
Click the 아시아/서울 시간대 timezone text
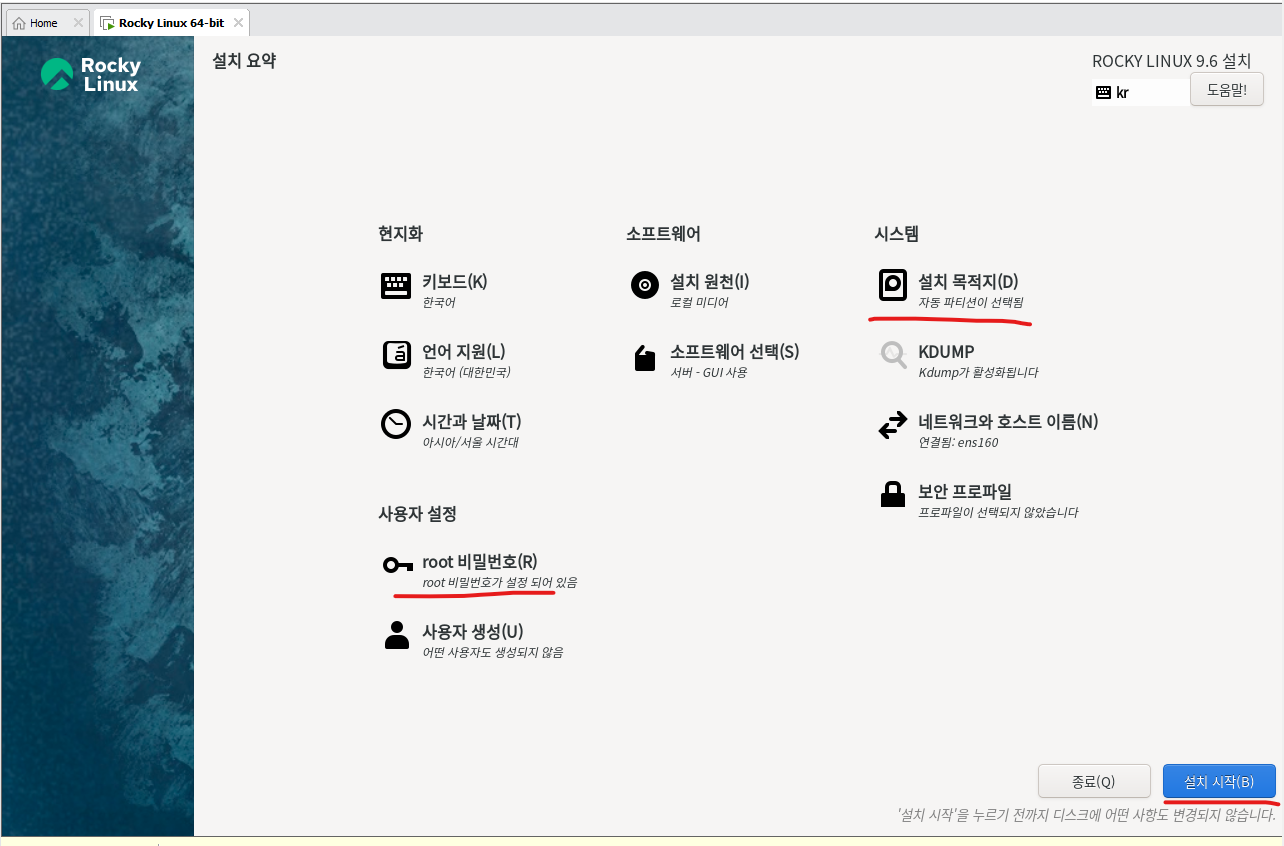pos(471,442)
